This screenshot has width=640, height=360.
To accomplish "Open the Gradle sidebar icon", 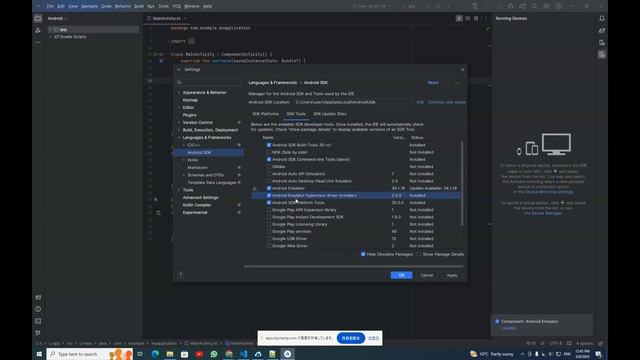I will click(x=602, y=31).
